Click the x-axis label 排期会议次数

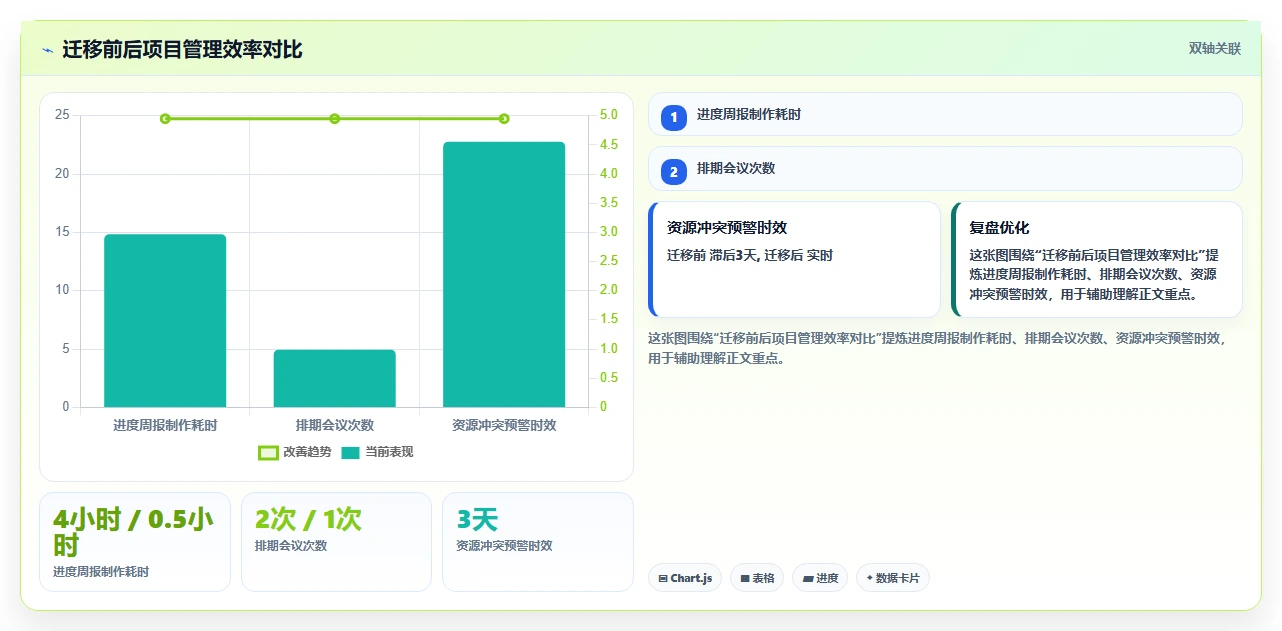tap(334, 425)
